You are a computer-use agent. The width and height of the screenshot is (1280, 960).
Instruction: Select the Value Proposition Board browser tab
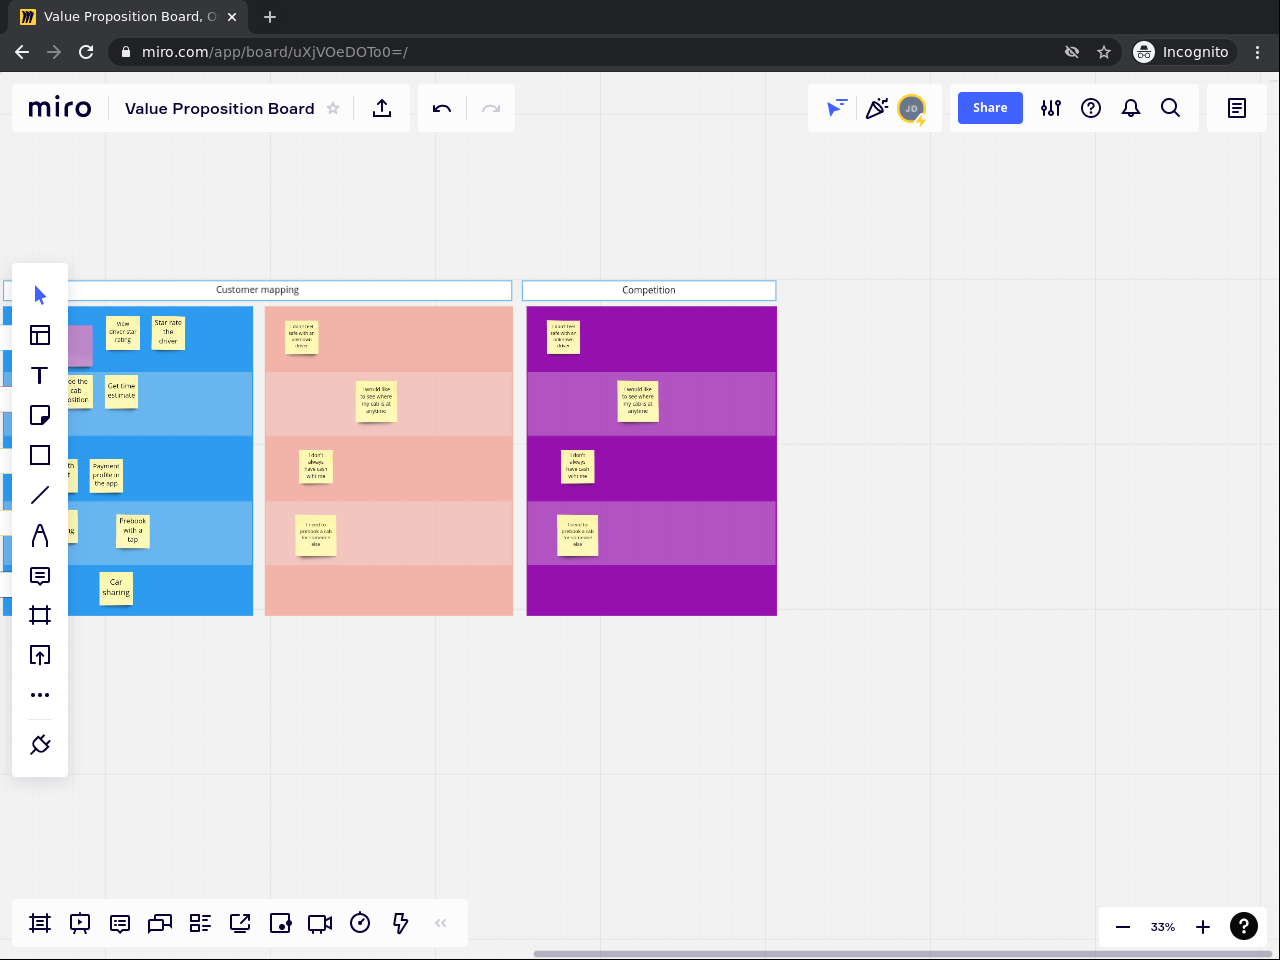[129, 17]
